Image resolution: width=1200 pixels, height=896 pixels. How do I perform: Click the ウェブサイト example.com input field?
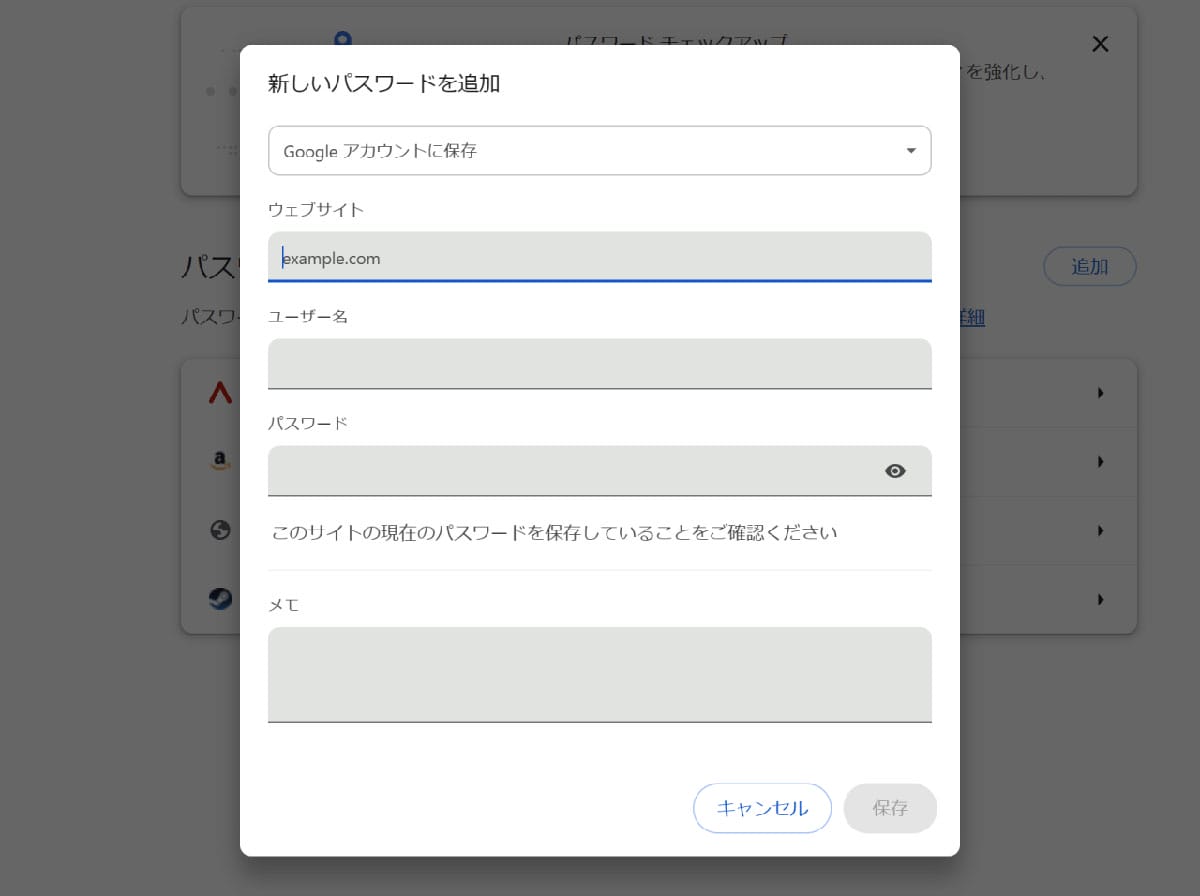[x=600, y=257]
